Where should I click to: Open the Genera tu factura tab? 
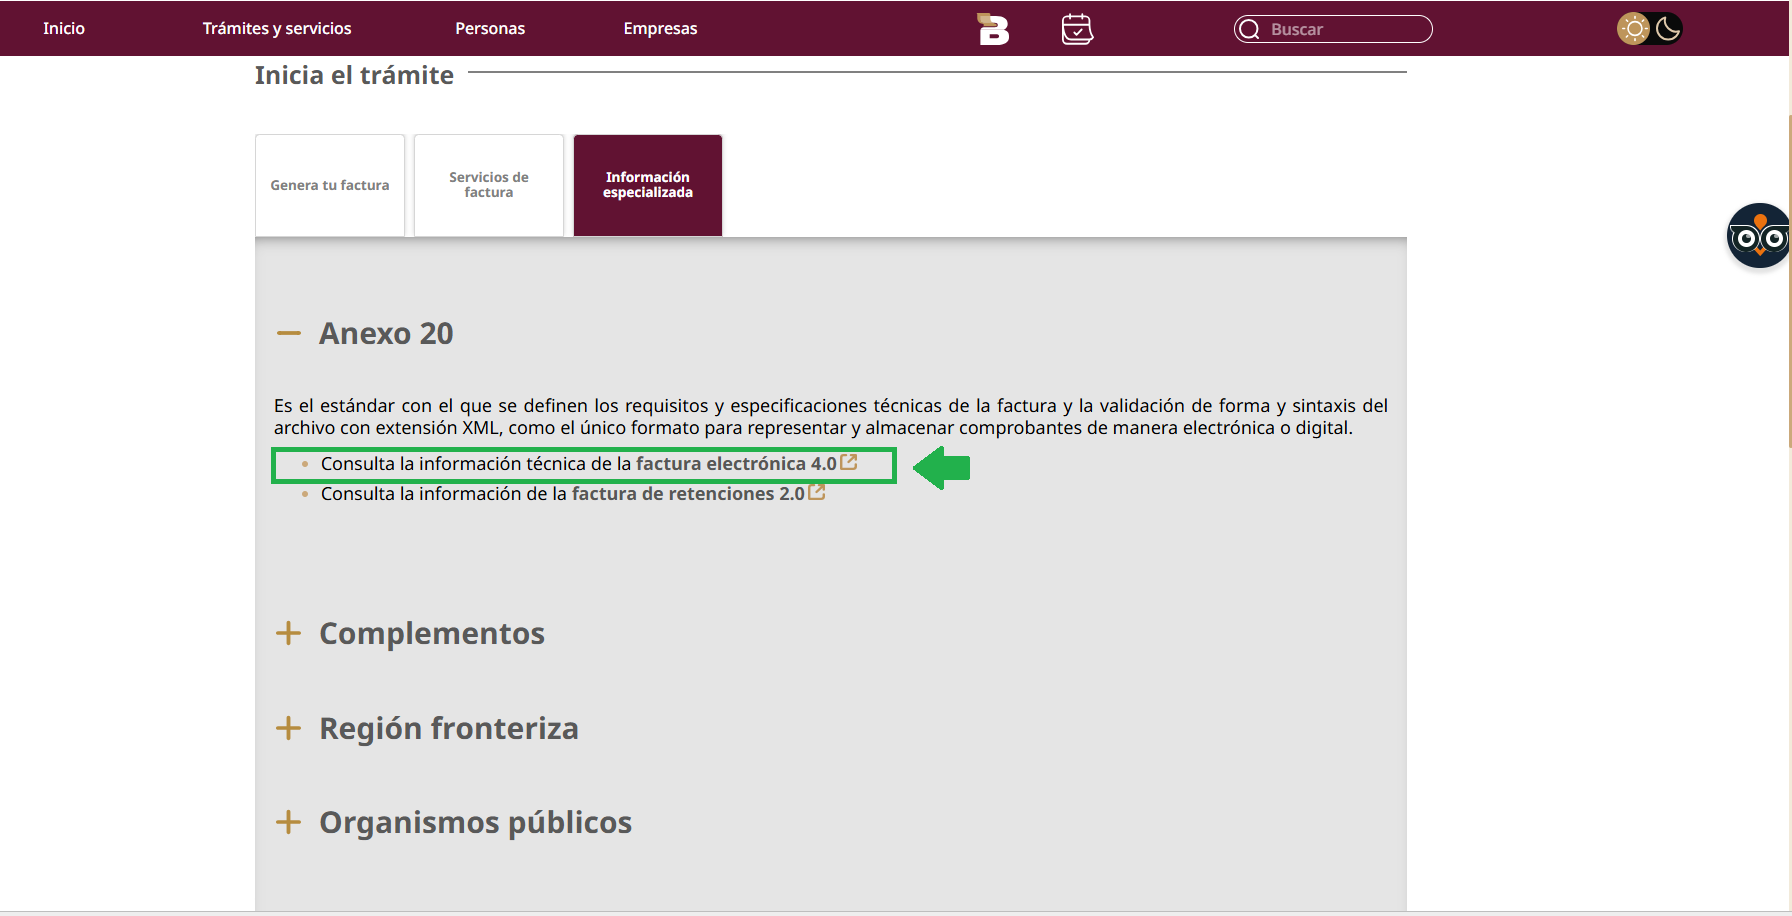click(330, 185)
